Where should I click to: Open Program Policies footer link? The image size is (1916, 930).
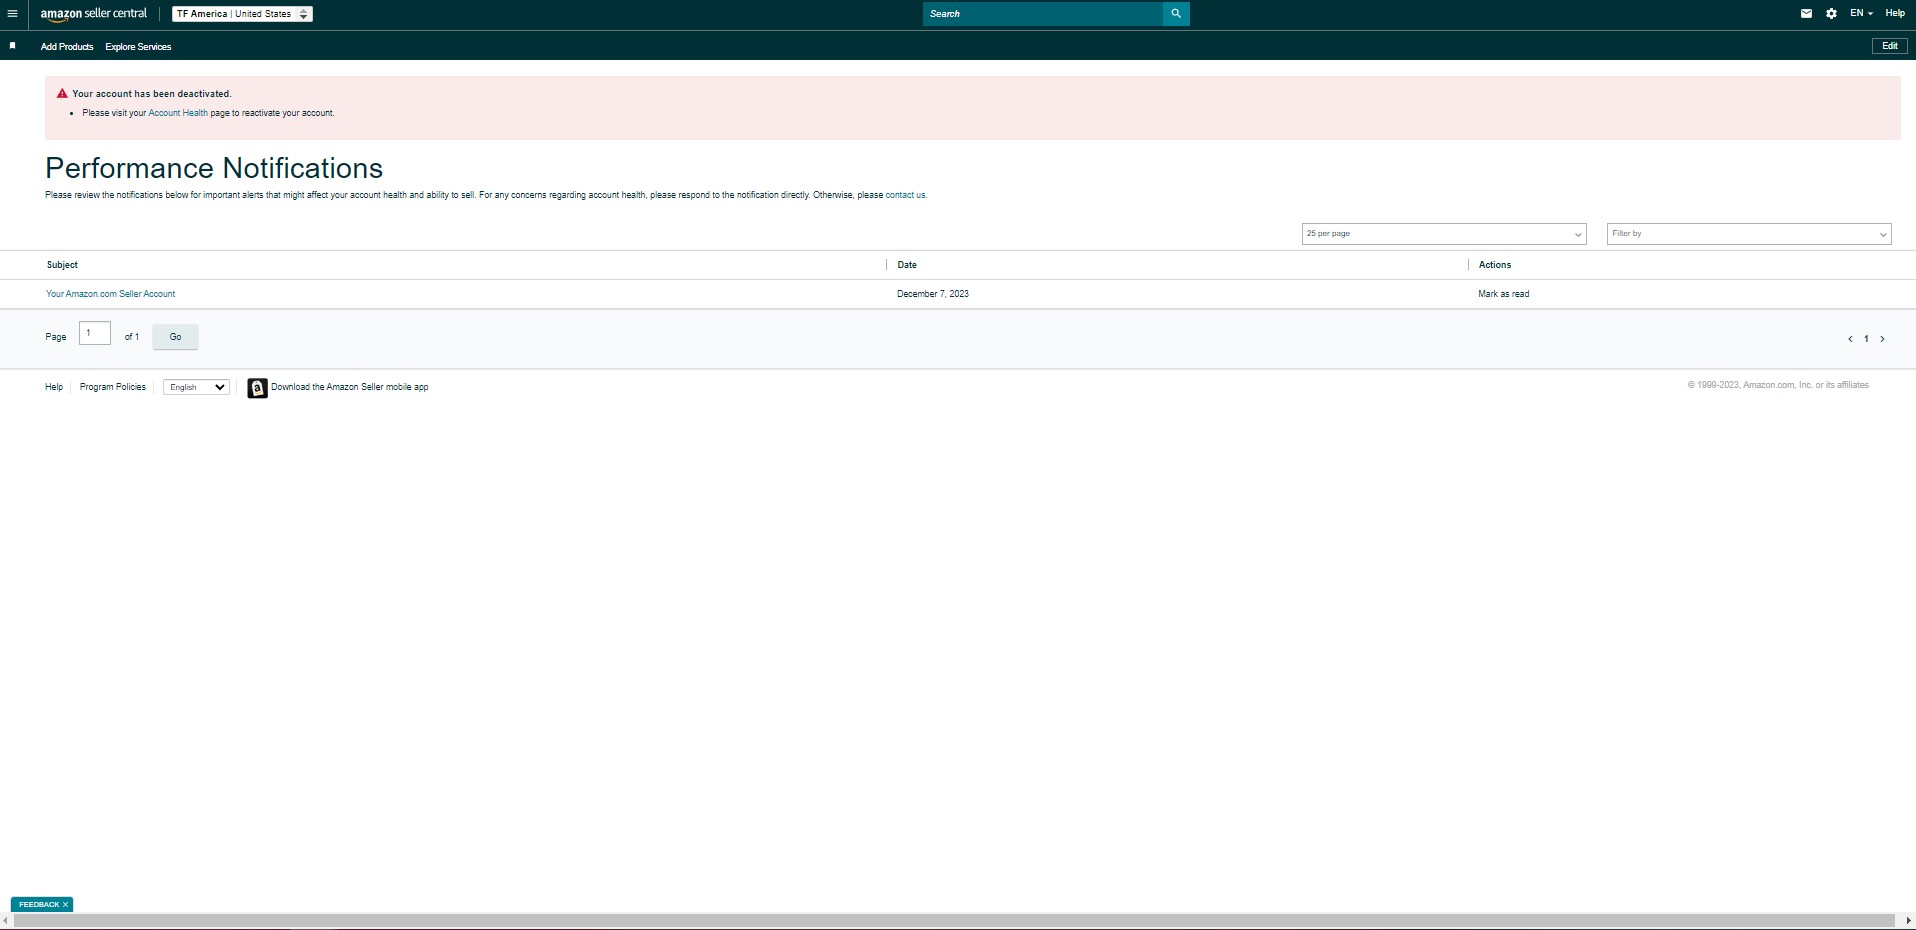click(x=113, y=387)
